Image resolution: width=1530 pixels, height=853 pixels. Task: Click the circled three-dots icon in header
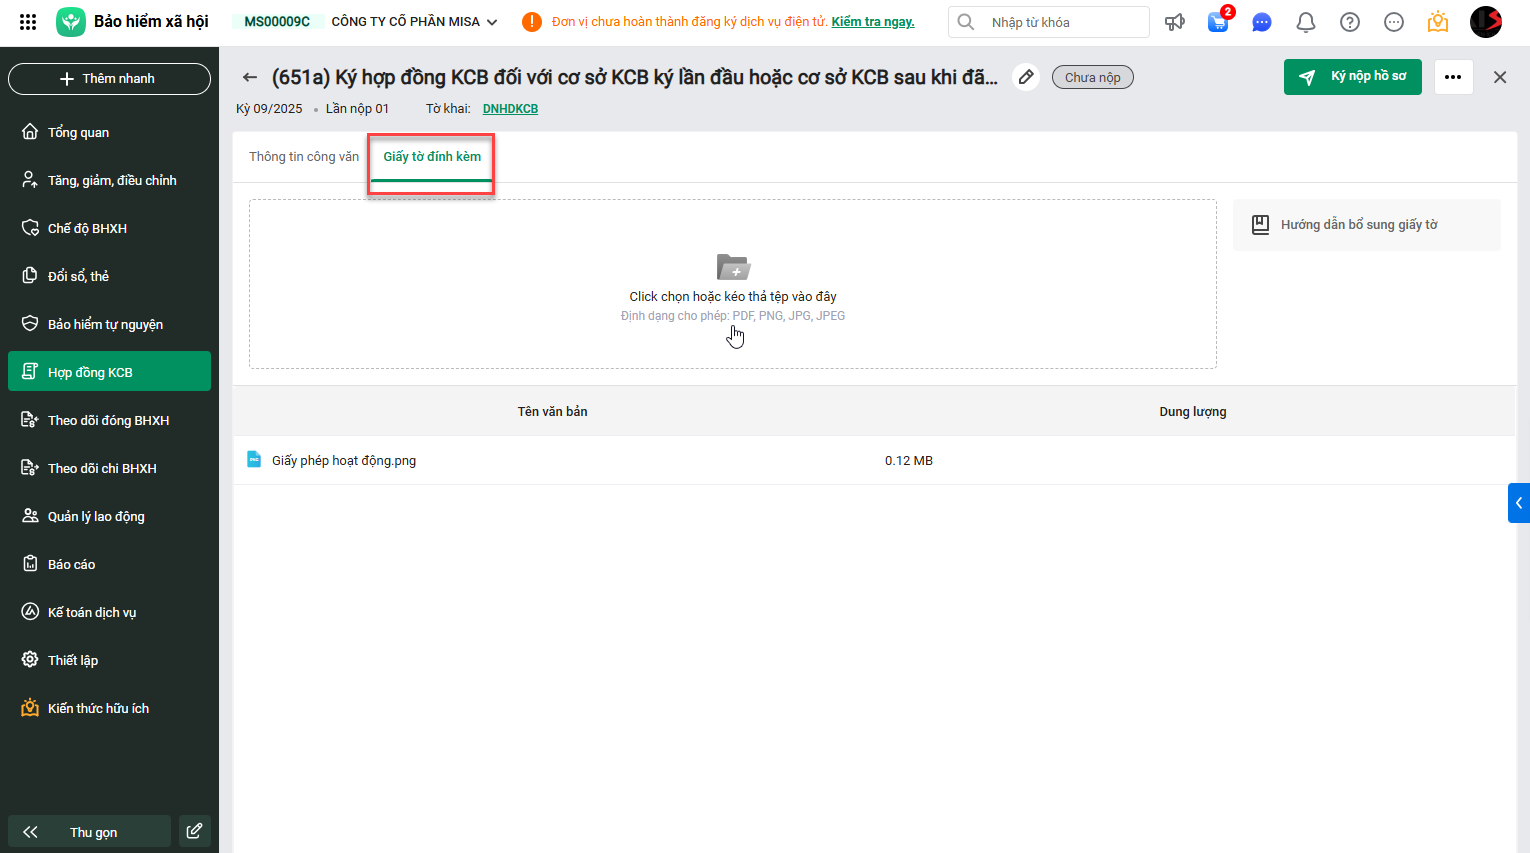point(1394,22)
